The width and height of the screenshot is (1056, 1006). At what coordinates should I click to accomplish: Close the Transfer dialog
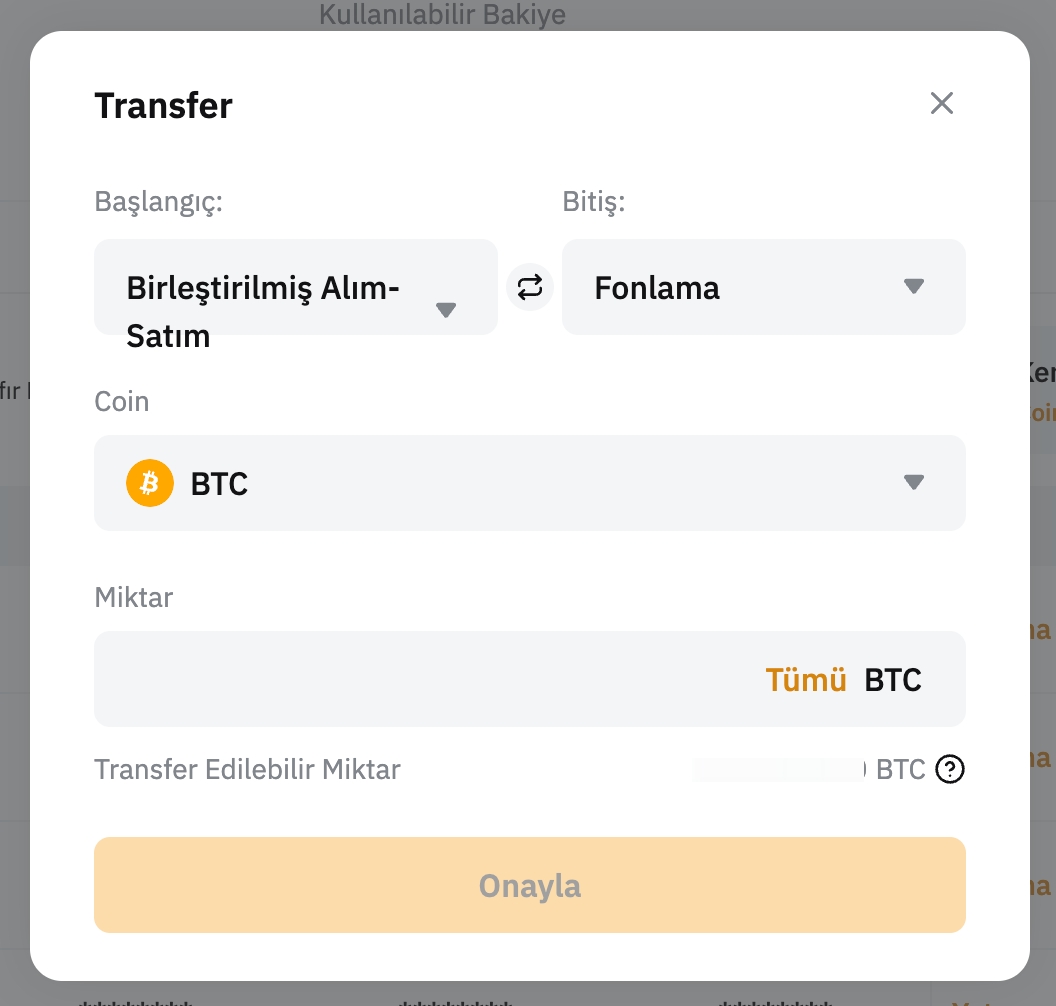(942, 103)
